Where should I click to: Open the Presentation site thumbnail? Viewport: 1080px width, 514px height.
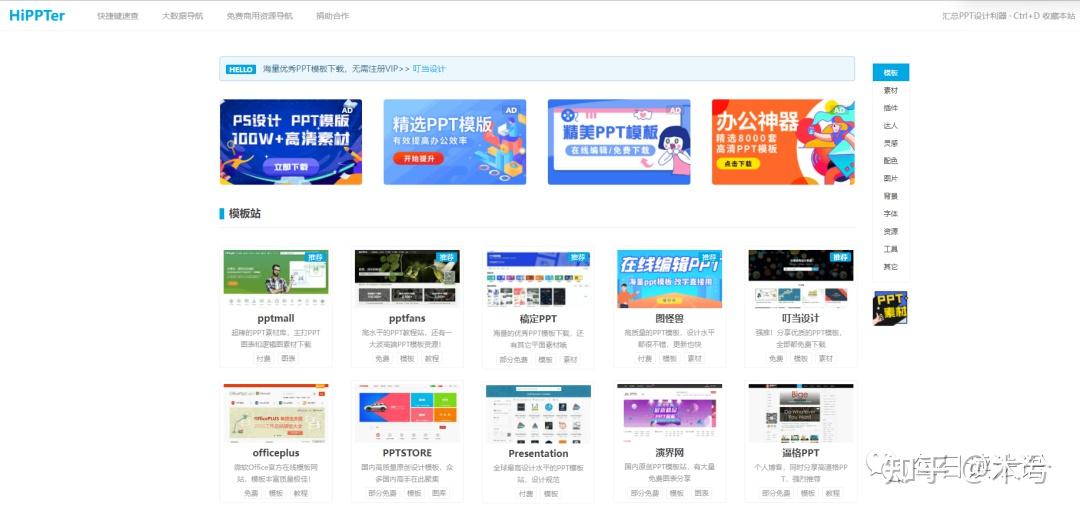point(539,413)
